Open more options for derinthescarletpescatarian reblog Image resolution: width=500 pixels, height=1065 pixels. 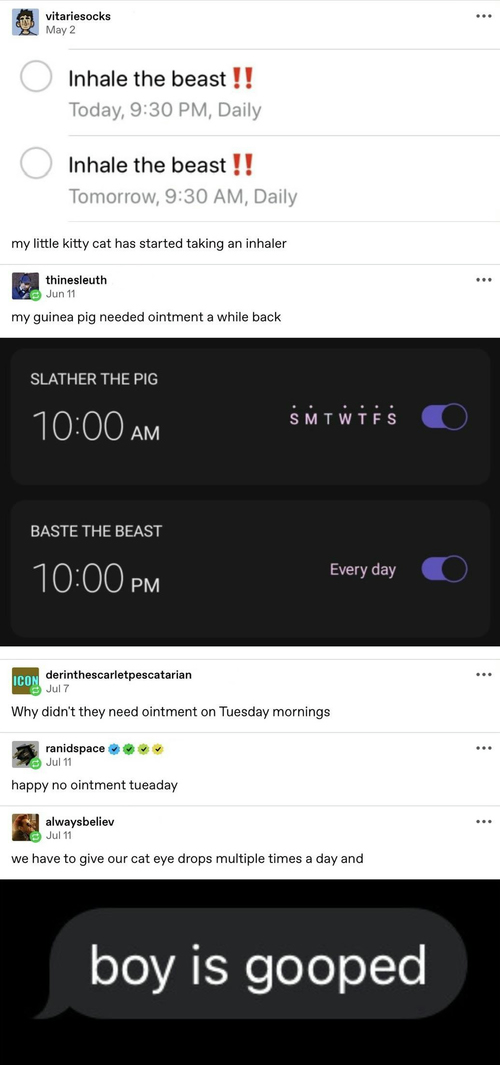483,674
